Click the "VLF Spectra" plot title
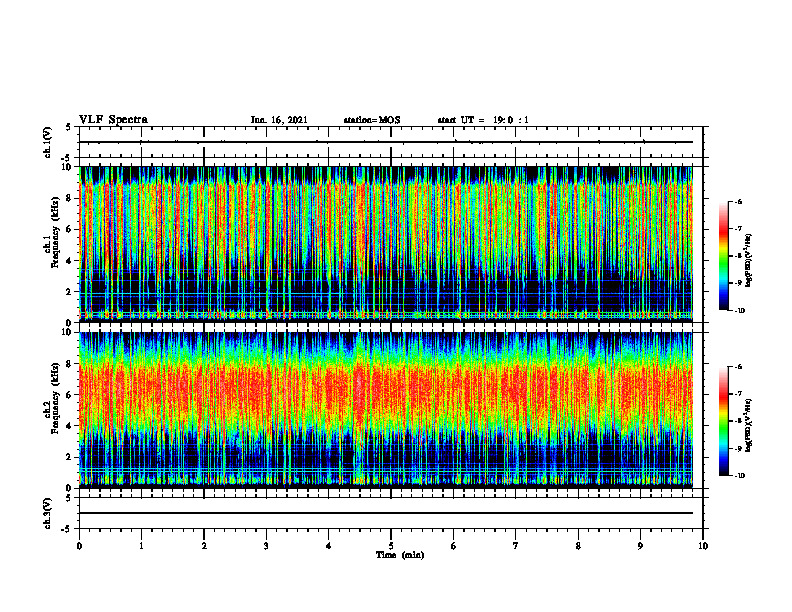 point(113,120)
